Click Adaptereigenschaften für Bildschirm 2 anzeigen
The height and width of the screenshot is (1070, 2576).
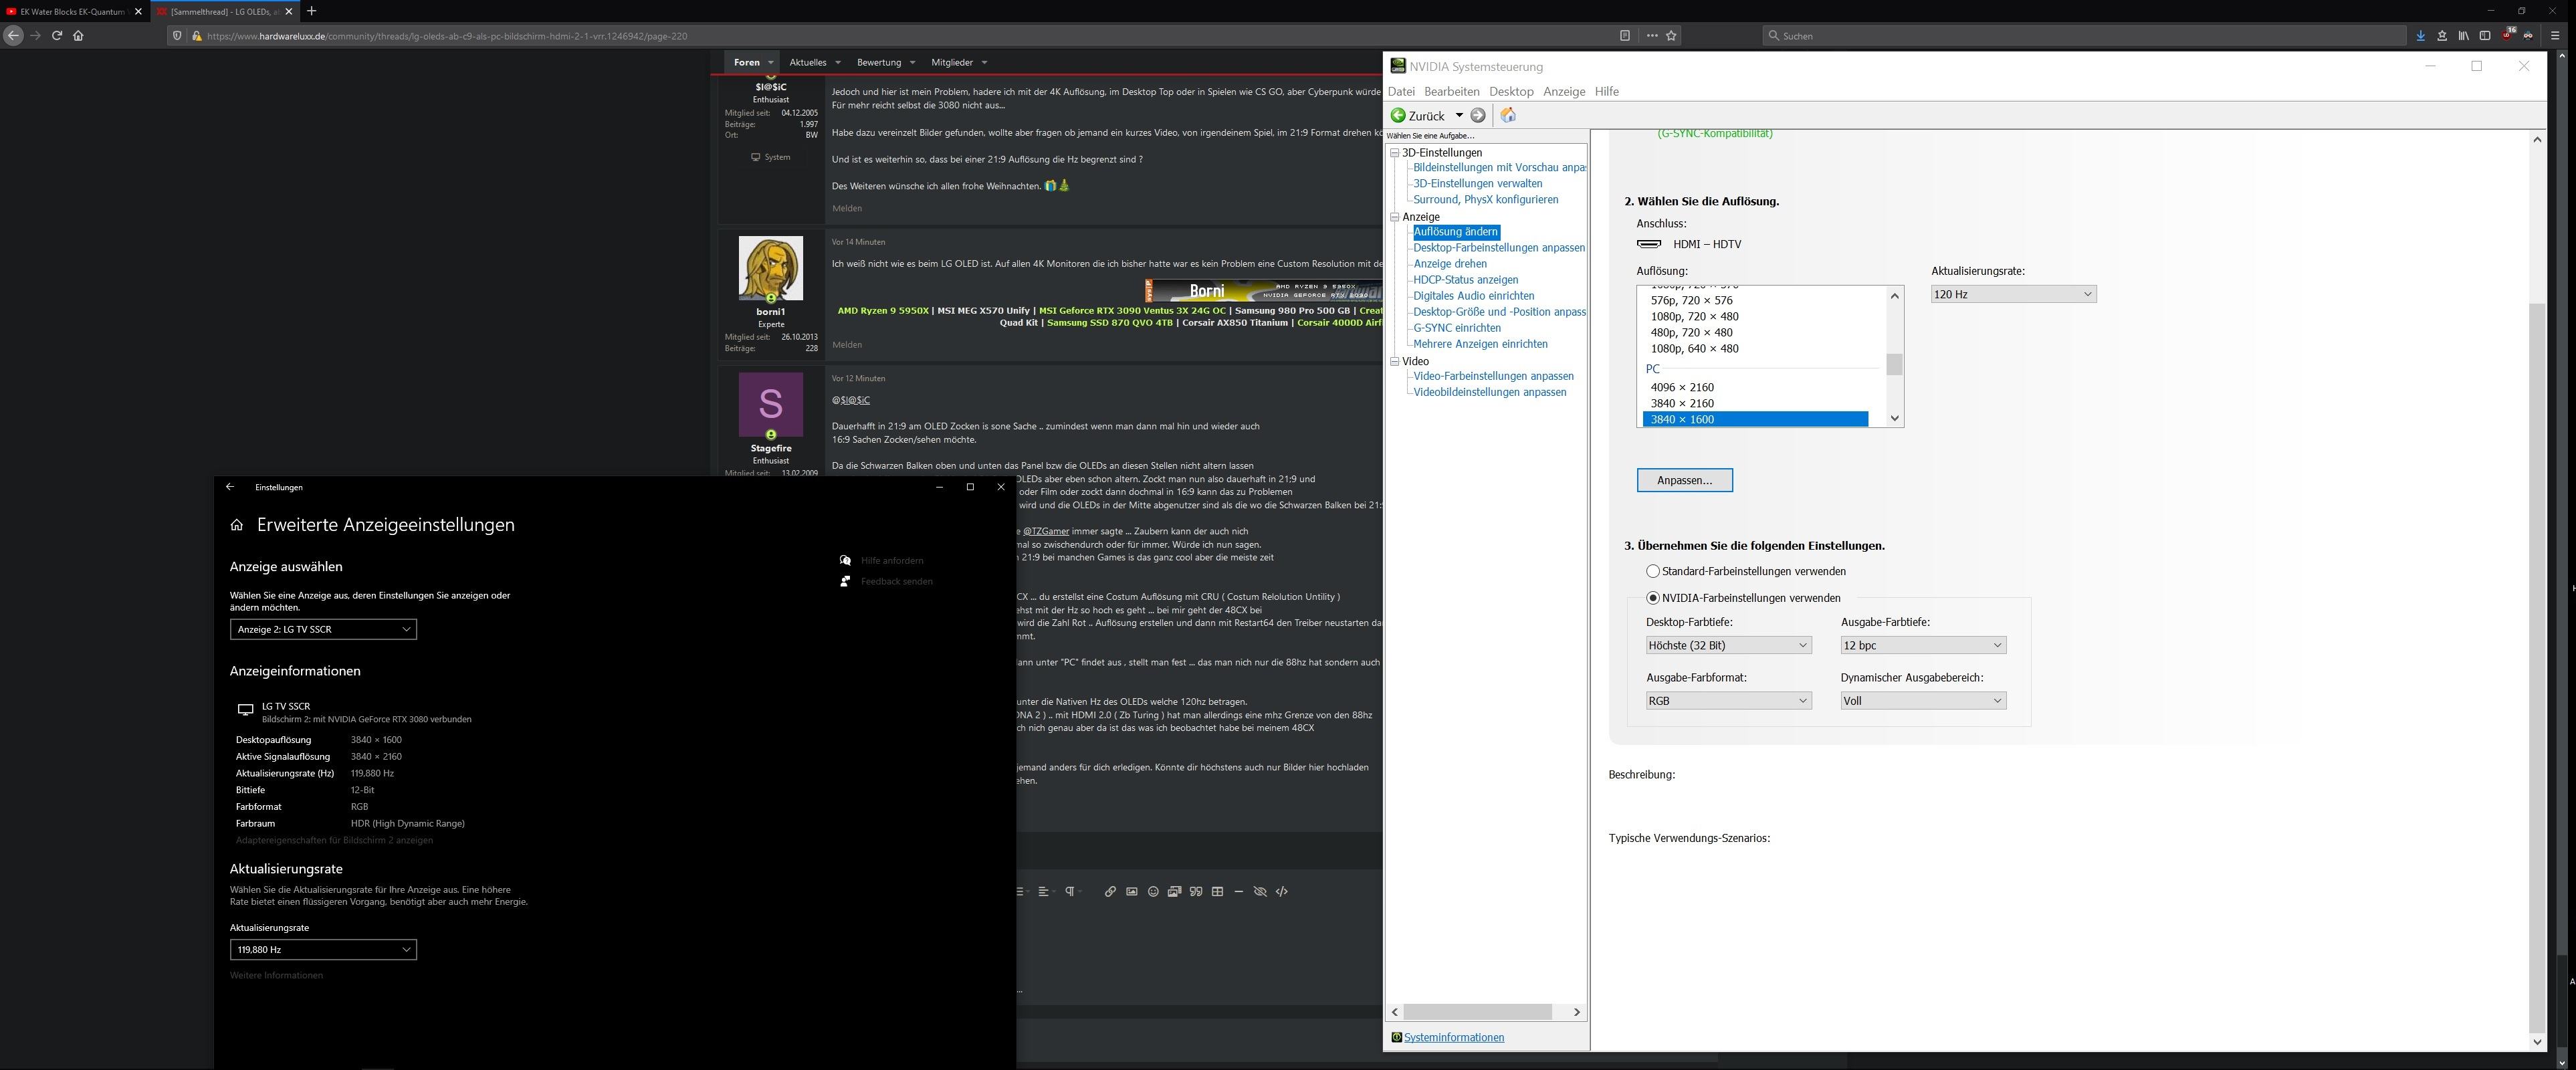(334, 840)
